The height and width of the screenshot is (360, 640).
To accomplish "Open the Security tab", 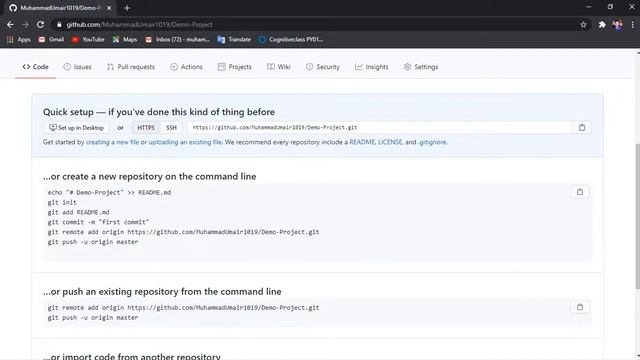I will coord(322,67).
